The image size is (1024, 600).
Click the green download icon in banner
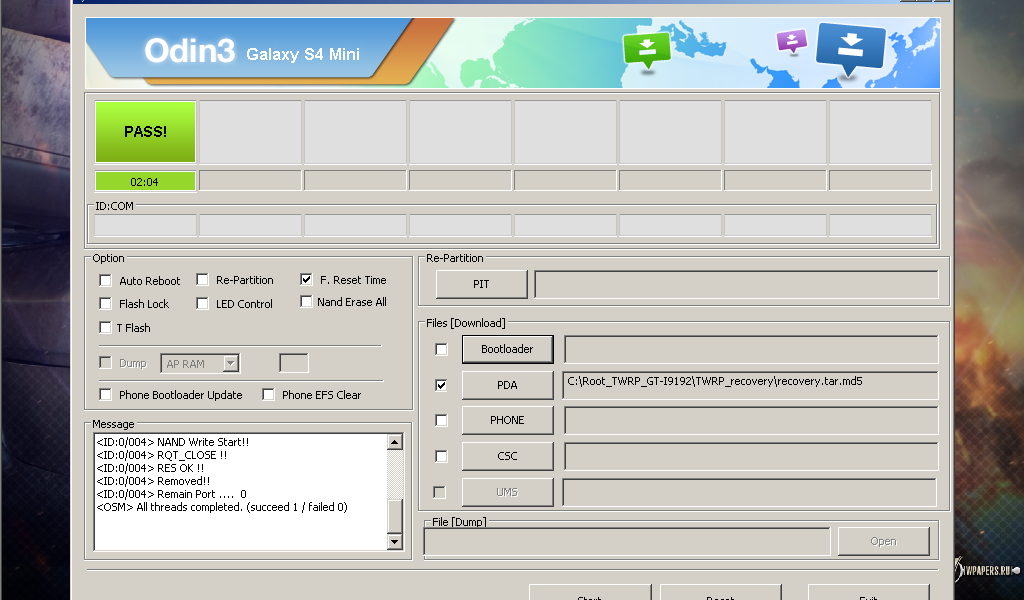coord(646,49)
